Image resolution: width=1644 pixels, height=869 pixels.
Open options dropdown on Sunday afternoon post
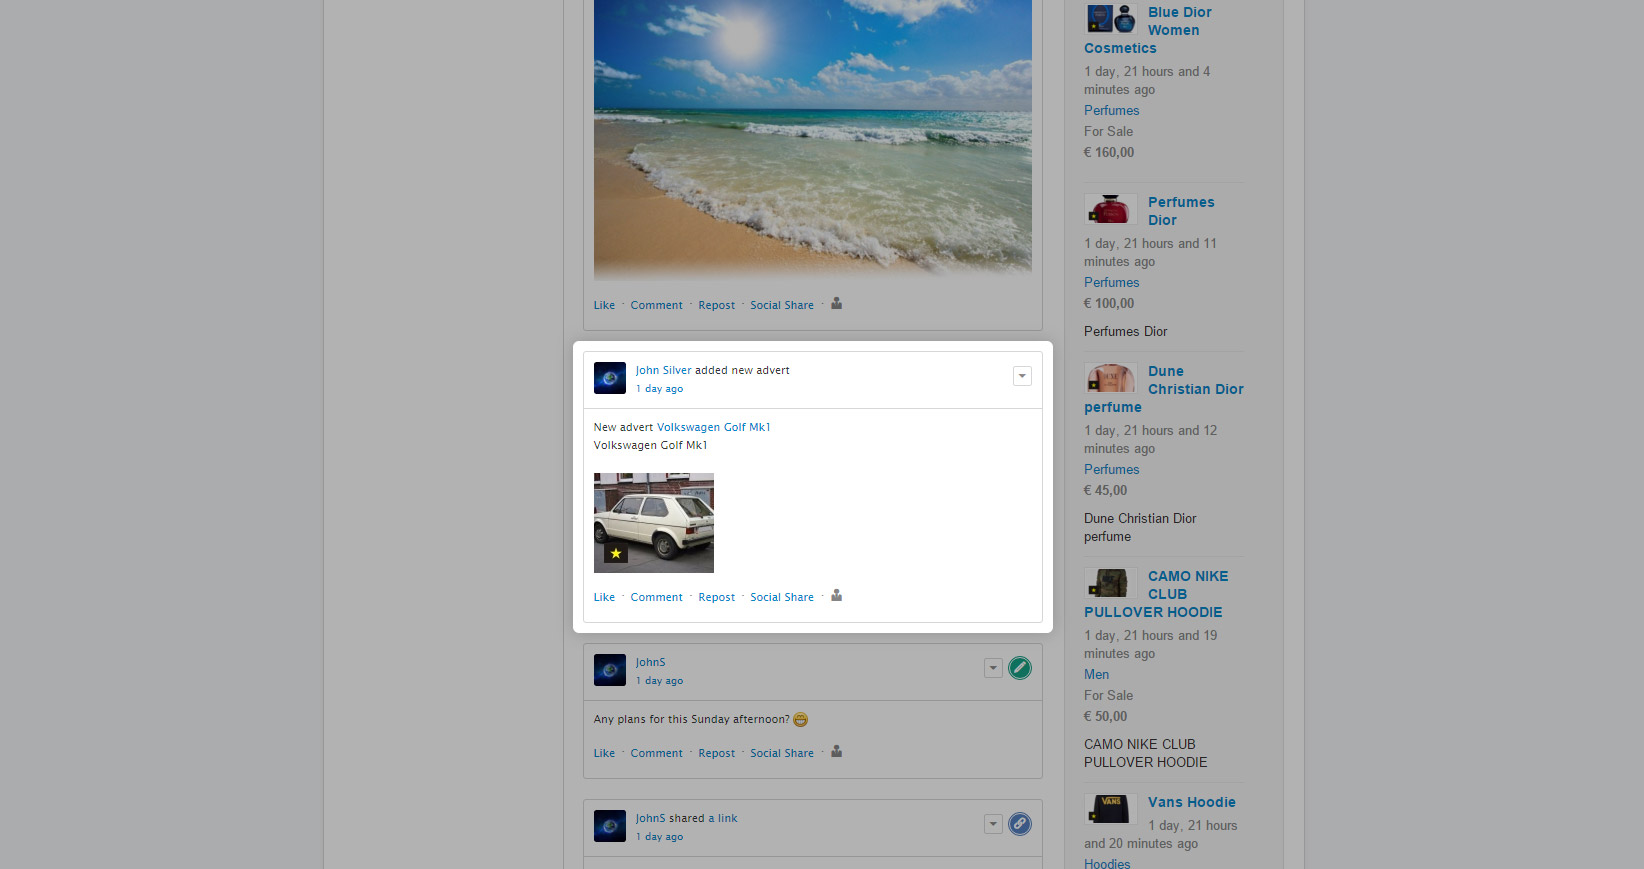tap(993, 668)
